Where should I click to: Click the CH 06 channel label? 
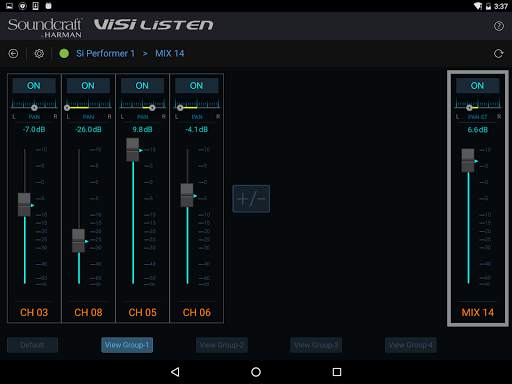click(x=197, y=312)
